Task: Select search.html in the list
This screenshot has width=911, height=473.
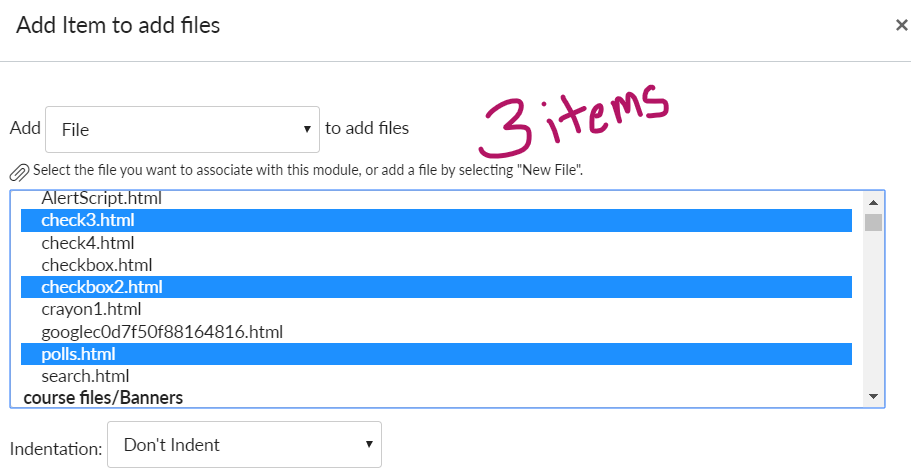Action: click(85, 377)
